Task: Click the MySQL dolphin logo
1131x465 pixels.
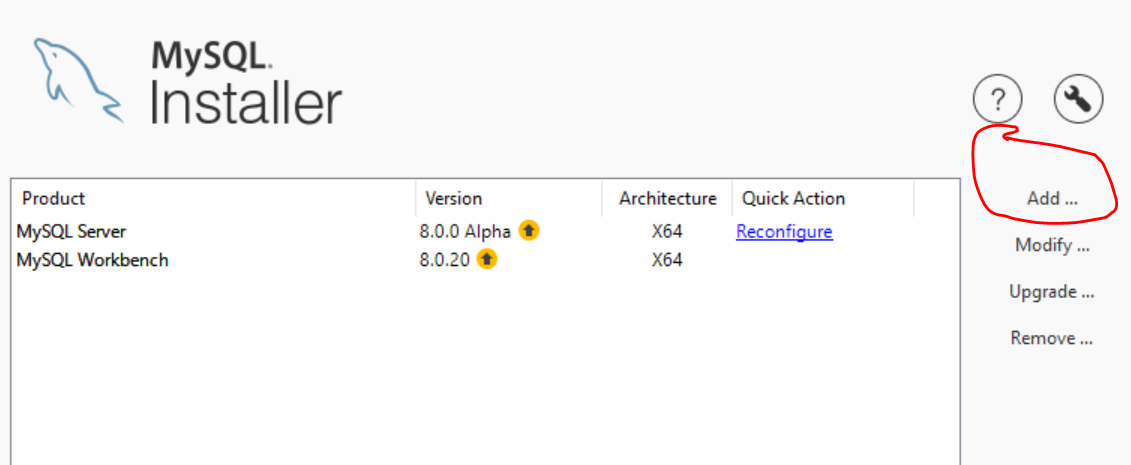Action: 78,79
